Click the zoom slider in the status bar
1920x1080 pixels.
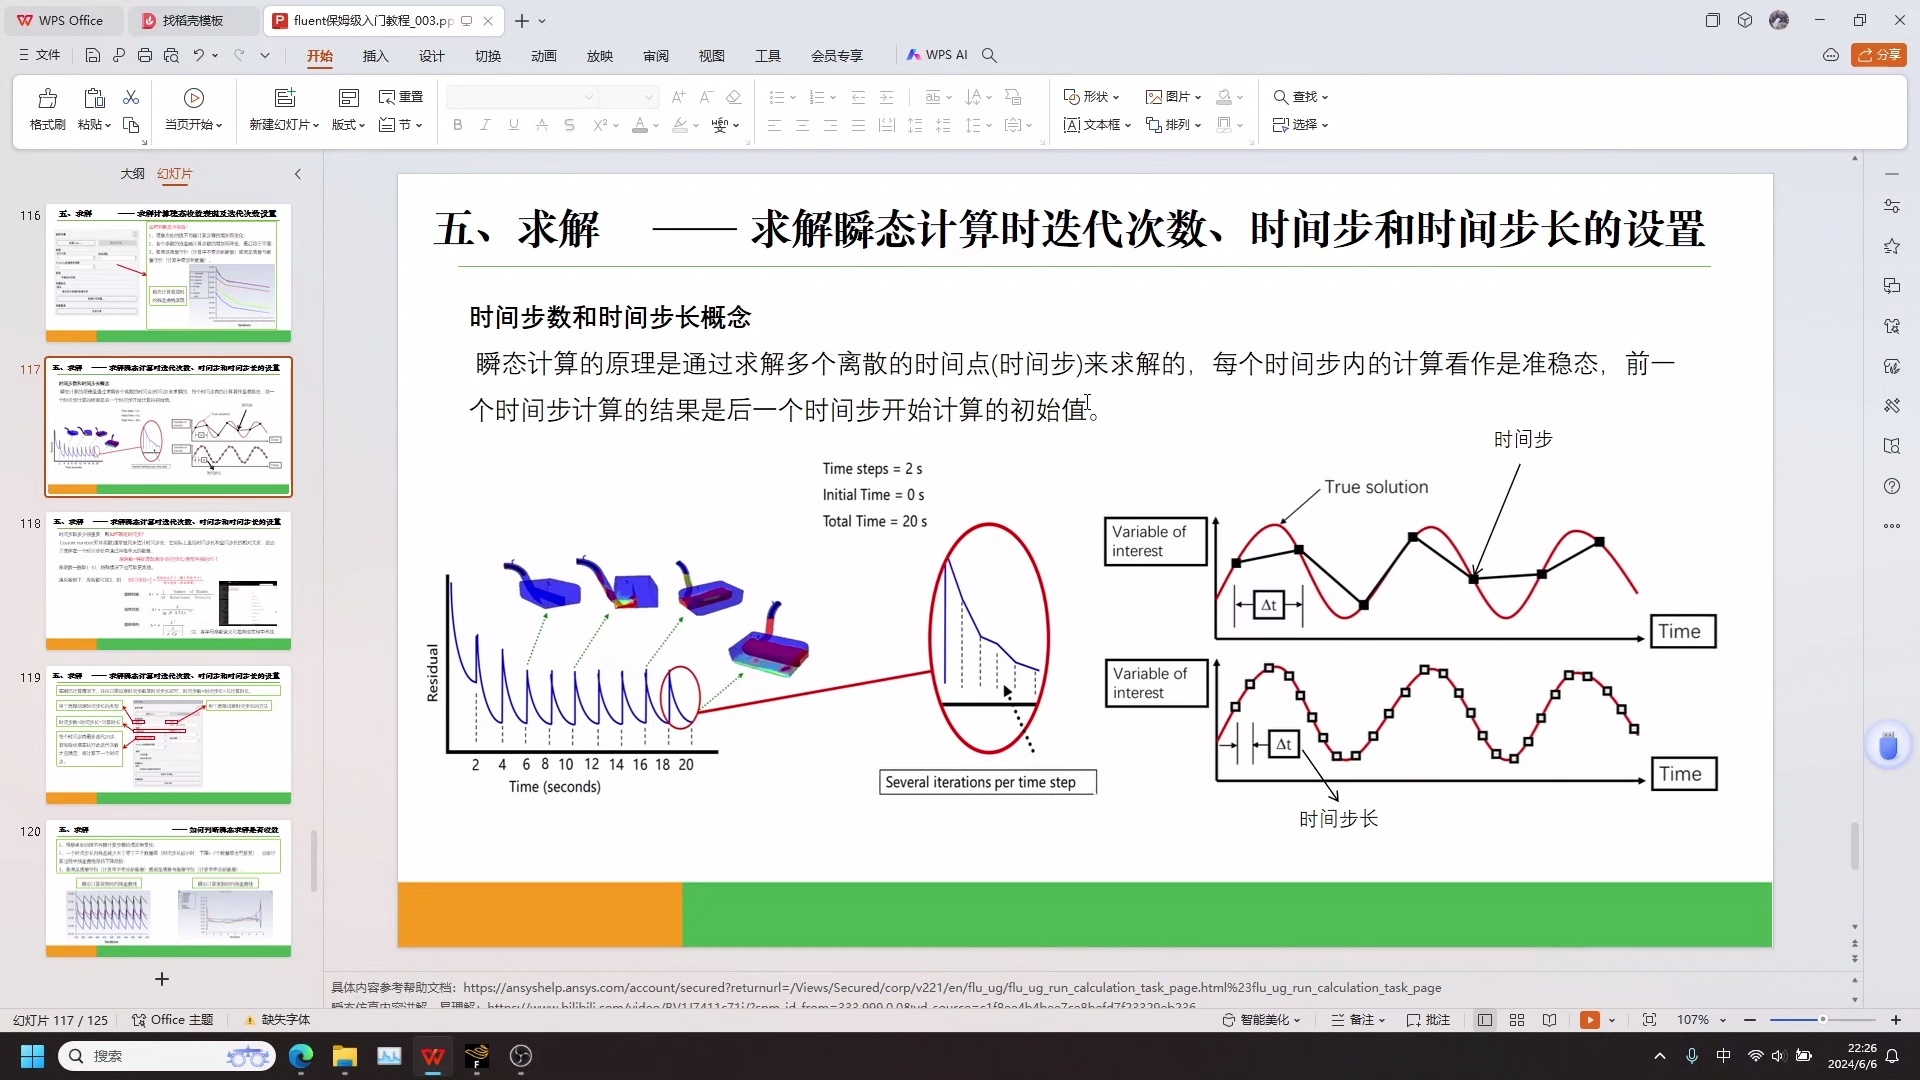click(x=1822, y=1019)
